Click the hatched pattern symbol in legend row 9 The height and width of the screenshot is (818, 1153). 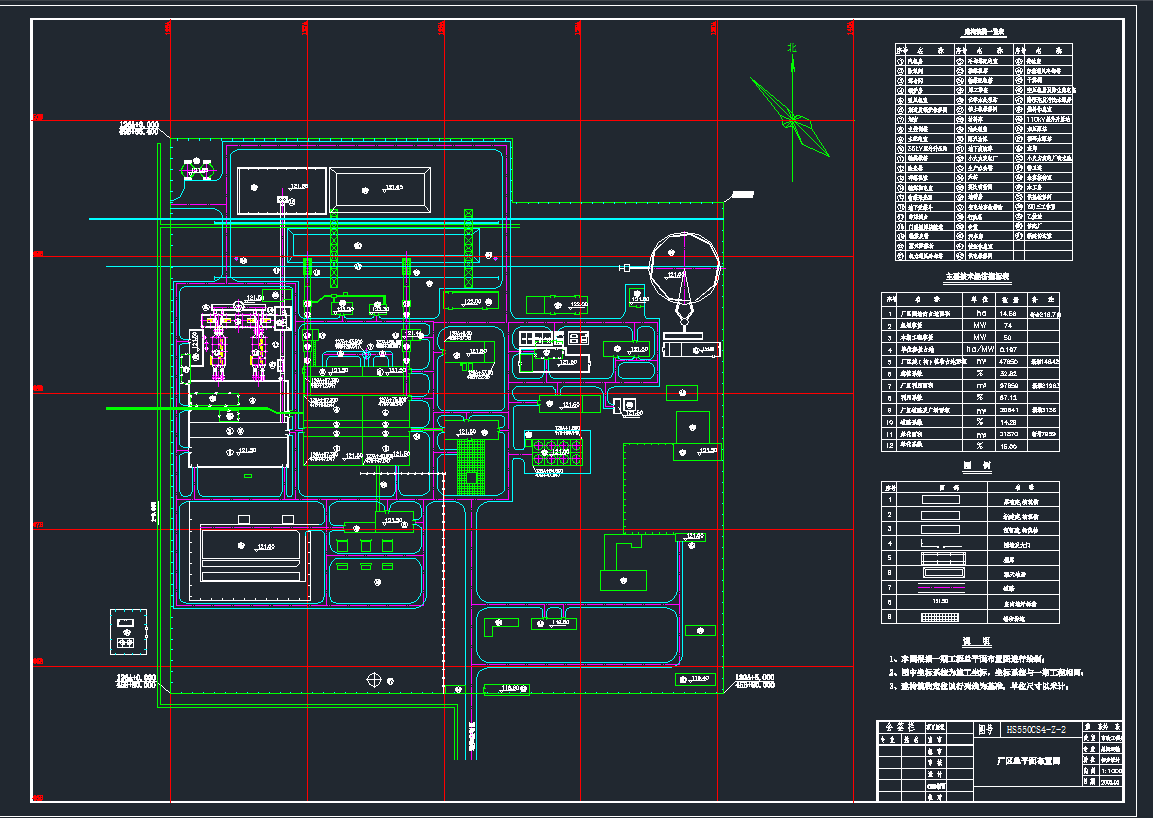coord(940,618)
